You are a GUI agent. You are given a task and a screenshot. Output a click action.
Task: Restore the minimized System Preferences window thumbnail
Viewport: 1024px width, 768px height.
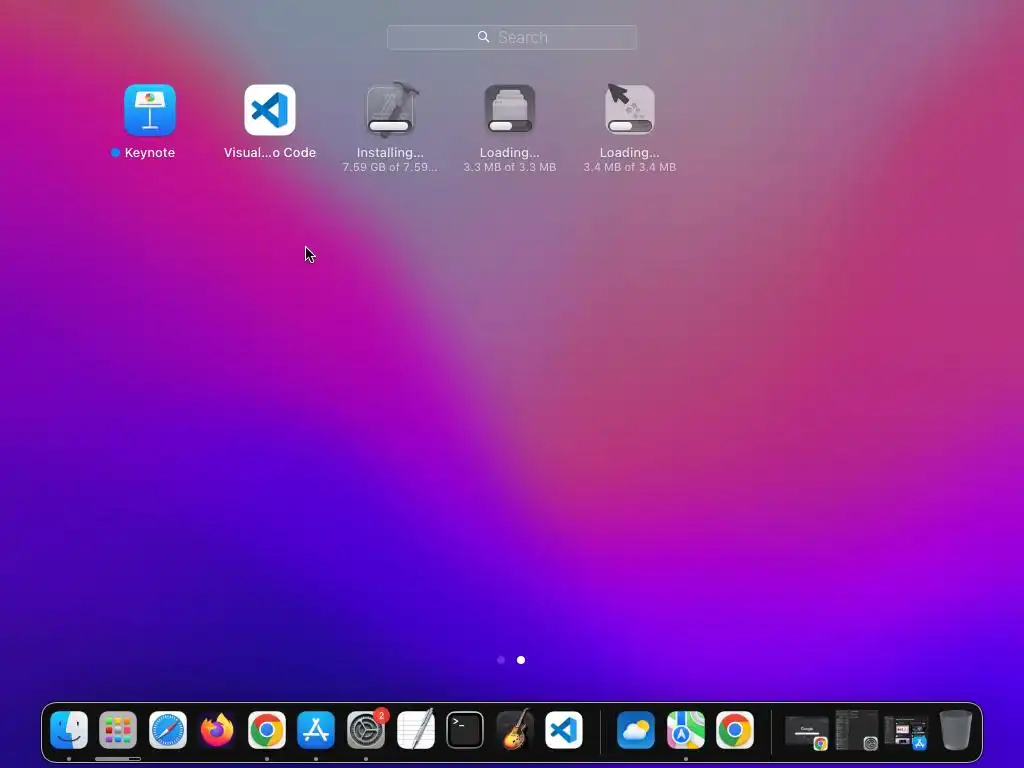pos(857,729)
